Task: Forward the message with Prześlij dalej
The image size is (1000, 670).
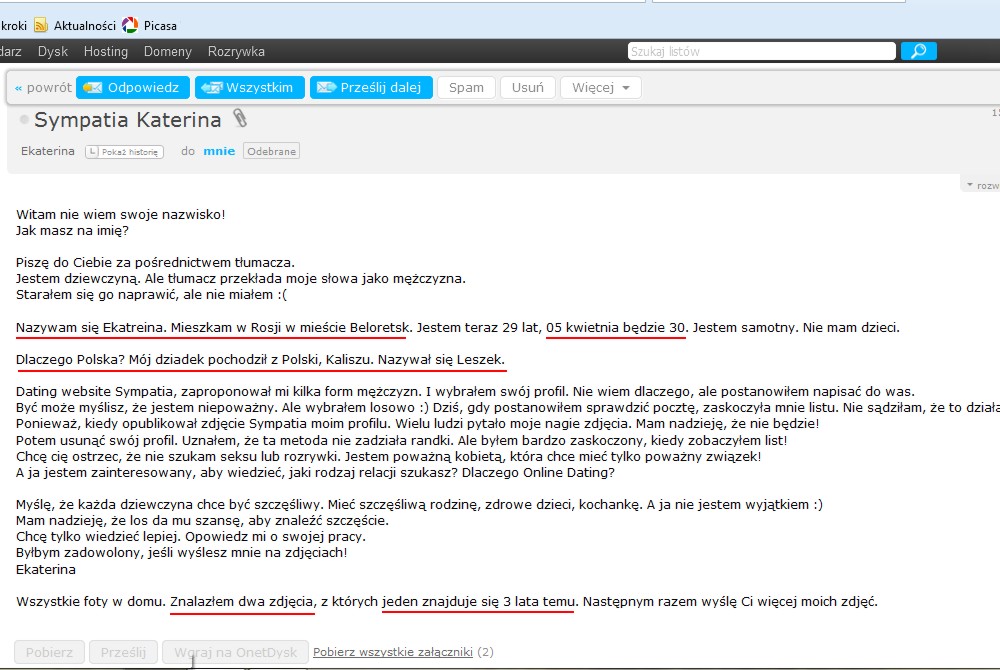Action: click(371, 88)
